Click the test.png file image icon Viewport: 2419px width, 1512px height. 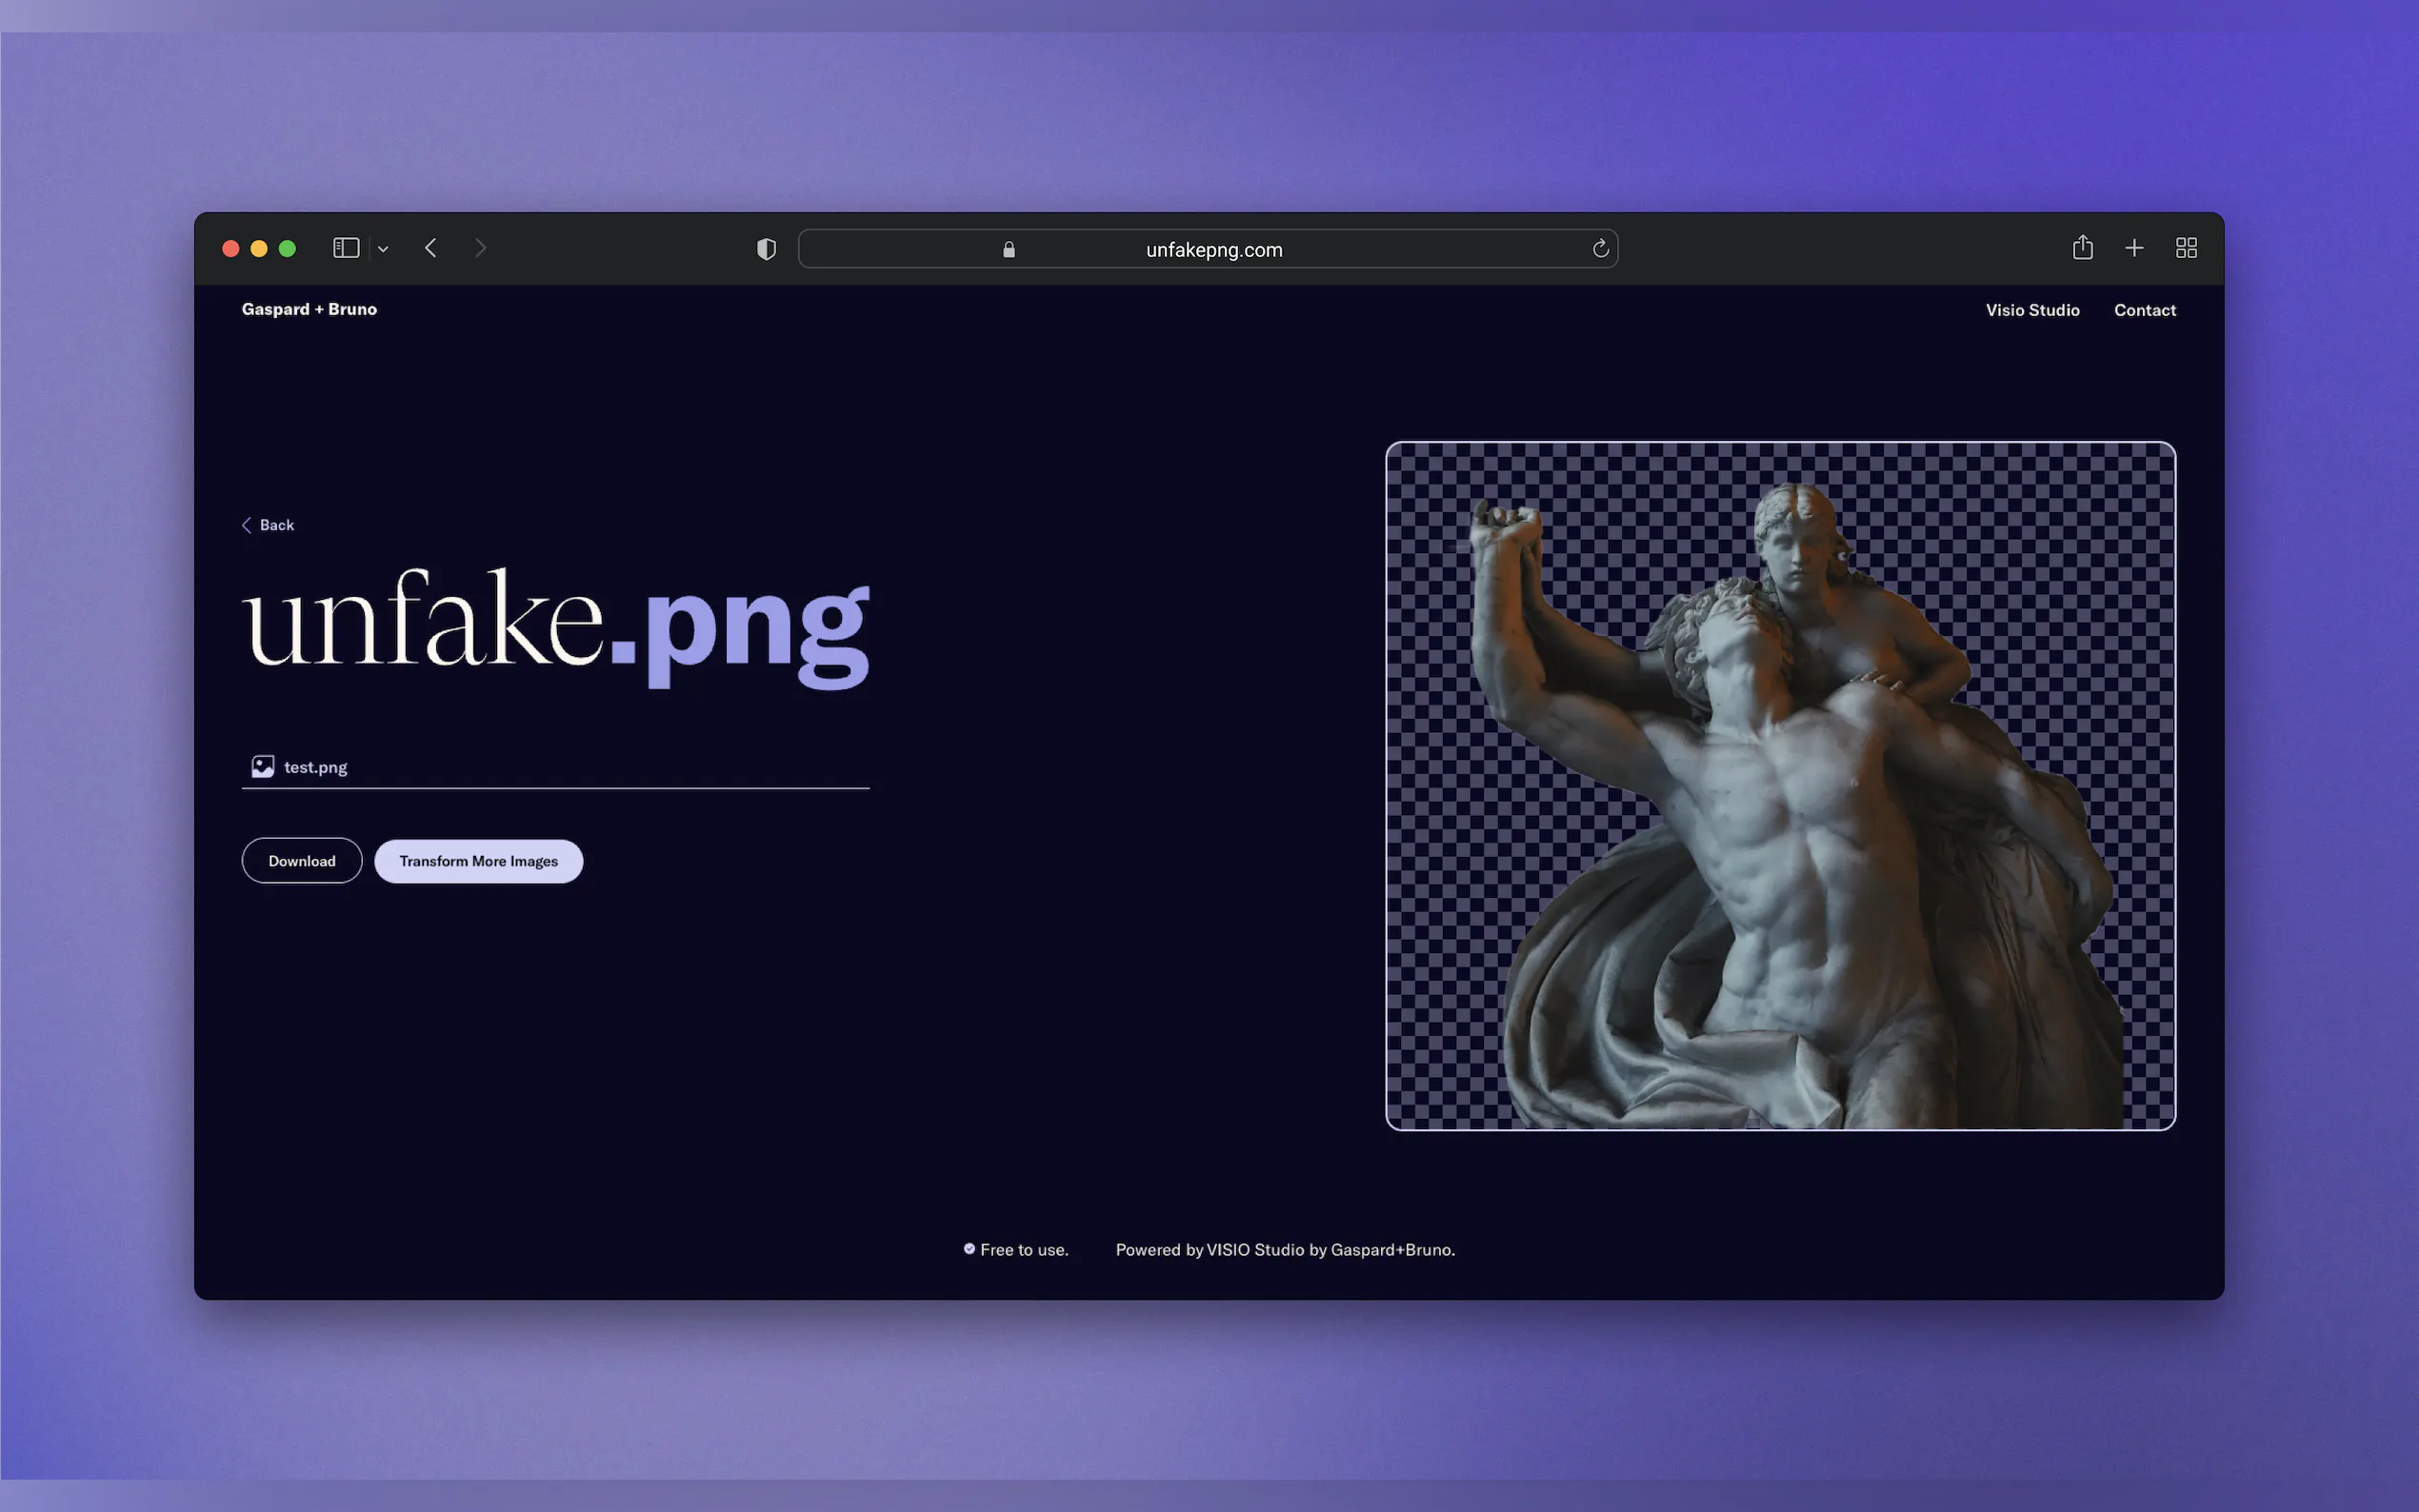[x=262, y=767]
